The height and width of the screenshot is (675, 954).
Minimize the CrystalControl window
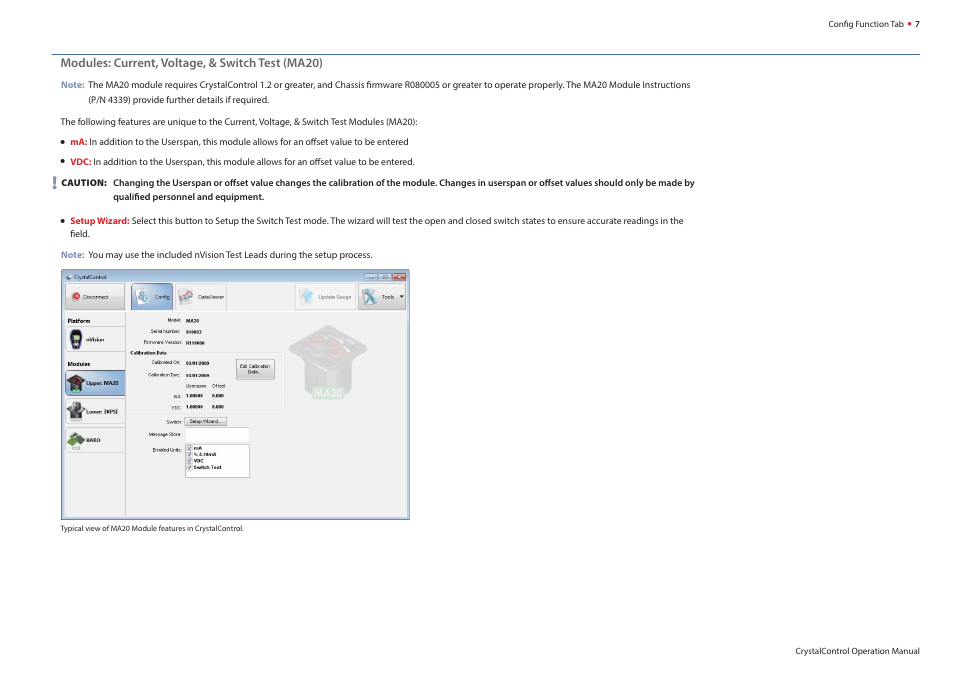click(x=371, y=277)
